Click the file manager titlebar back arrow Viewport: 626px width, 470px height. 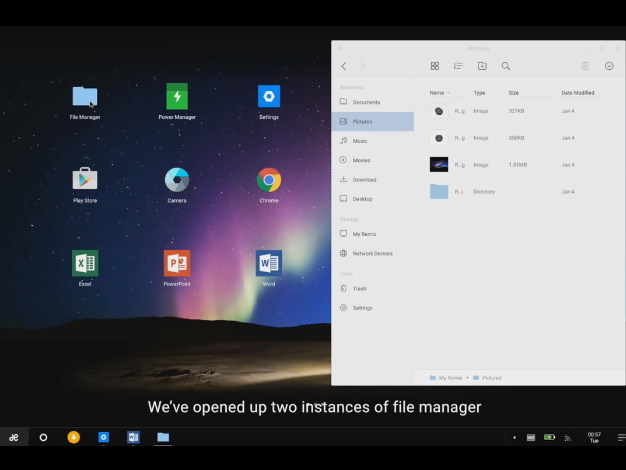(339, 48)
